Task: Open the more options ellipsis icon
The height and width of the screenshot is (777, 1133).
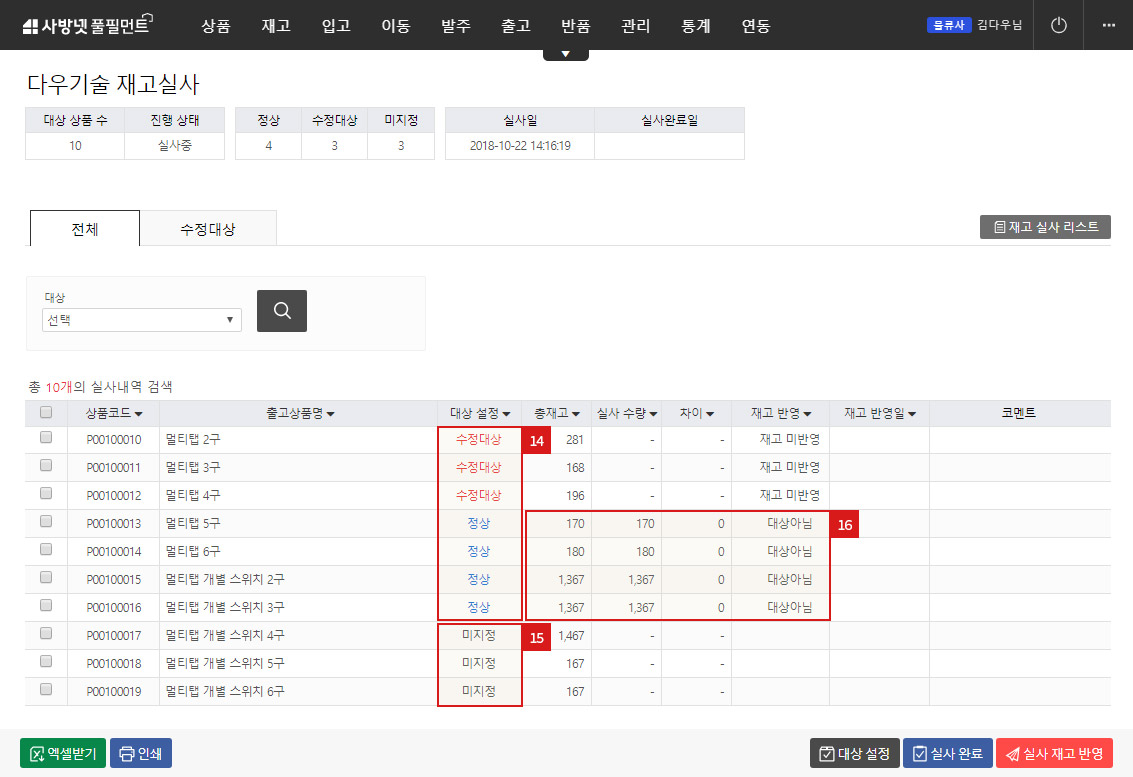Action: coord(1108,25)
